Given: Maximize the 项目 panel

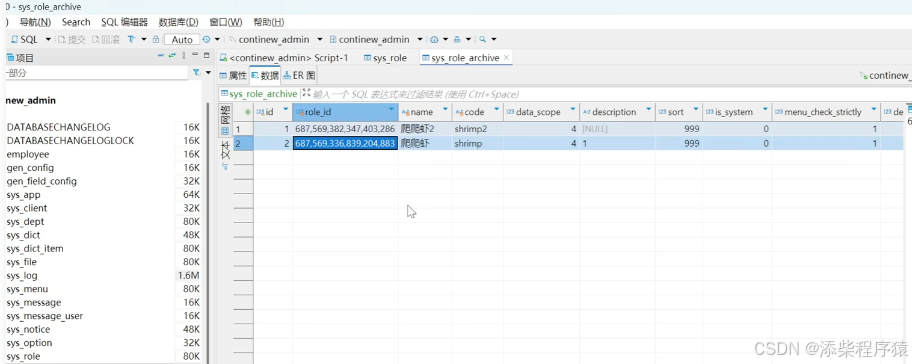Looking at the screenshot, I should [206, 55].
